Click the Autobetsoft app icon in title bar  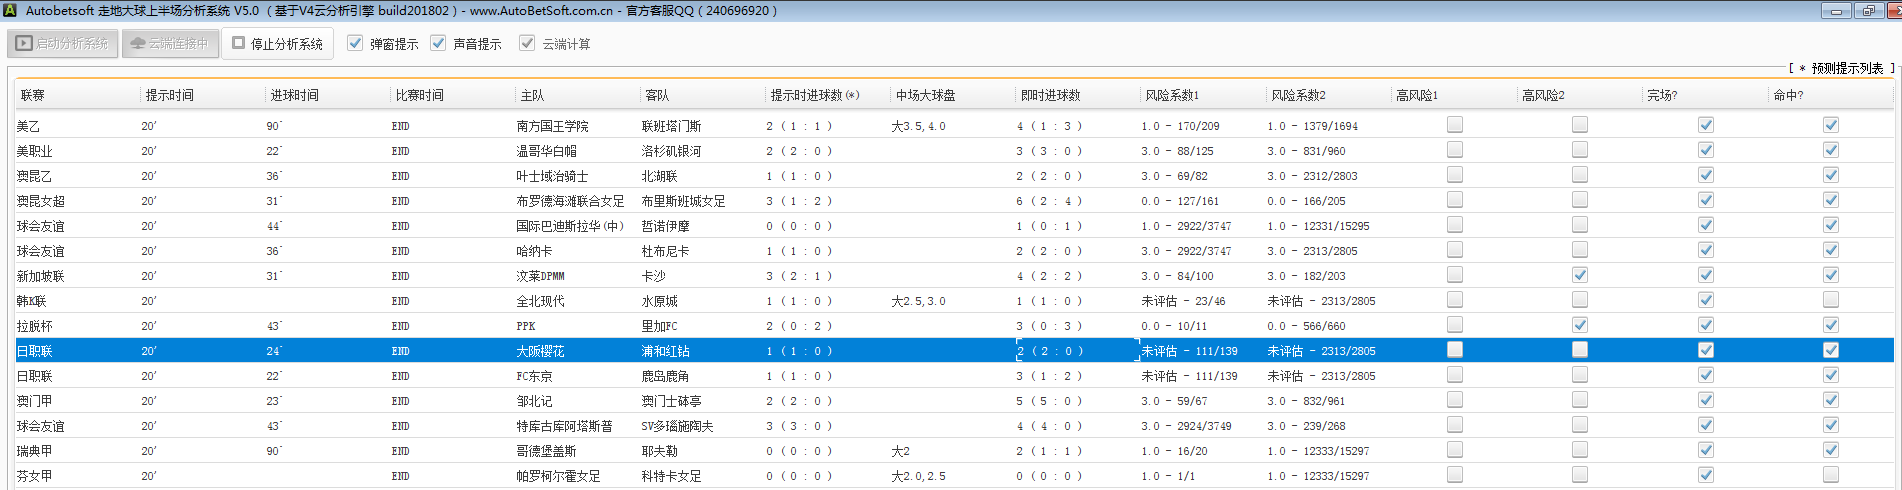tap(10, 10)
